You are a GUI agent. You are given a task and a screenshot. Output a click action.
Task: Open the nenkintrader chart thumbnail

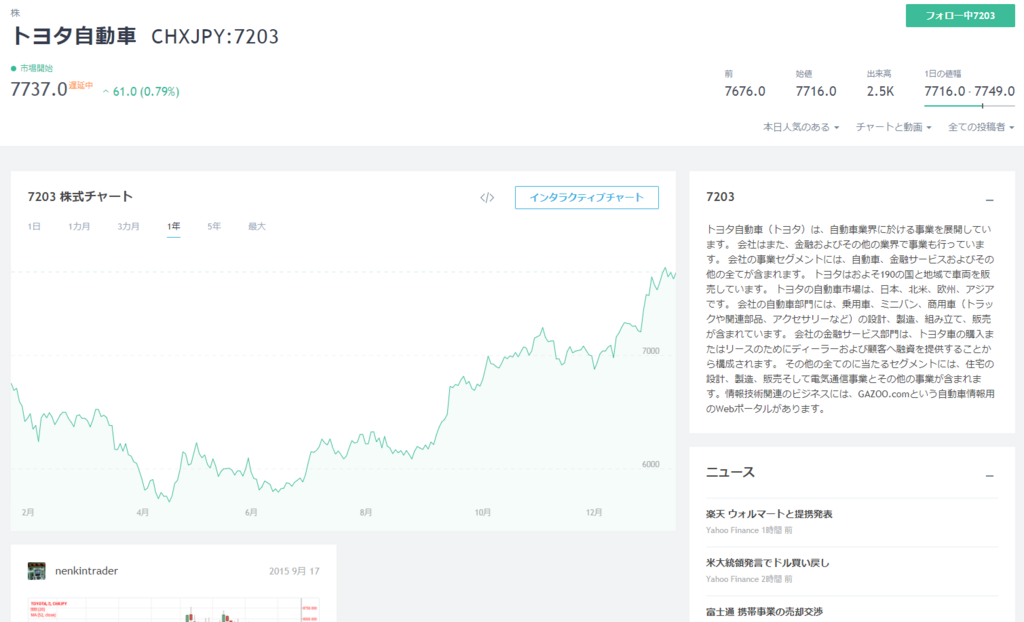173,609
